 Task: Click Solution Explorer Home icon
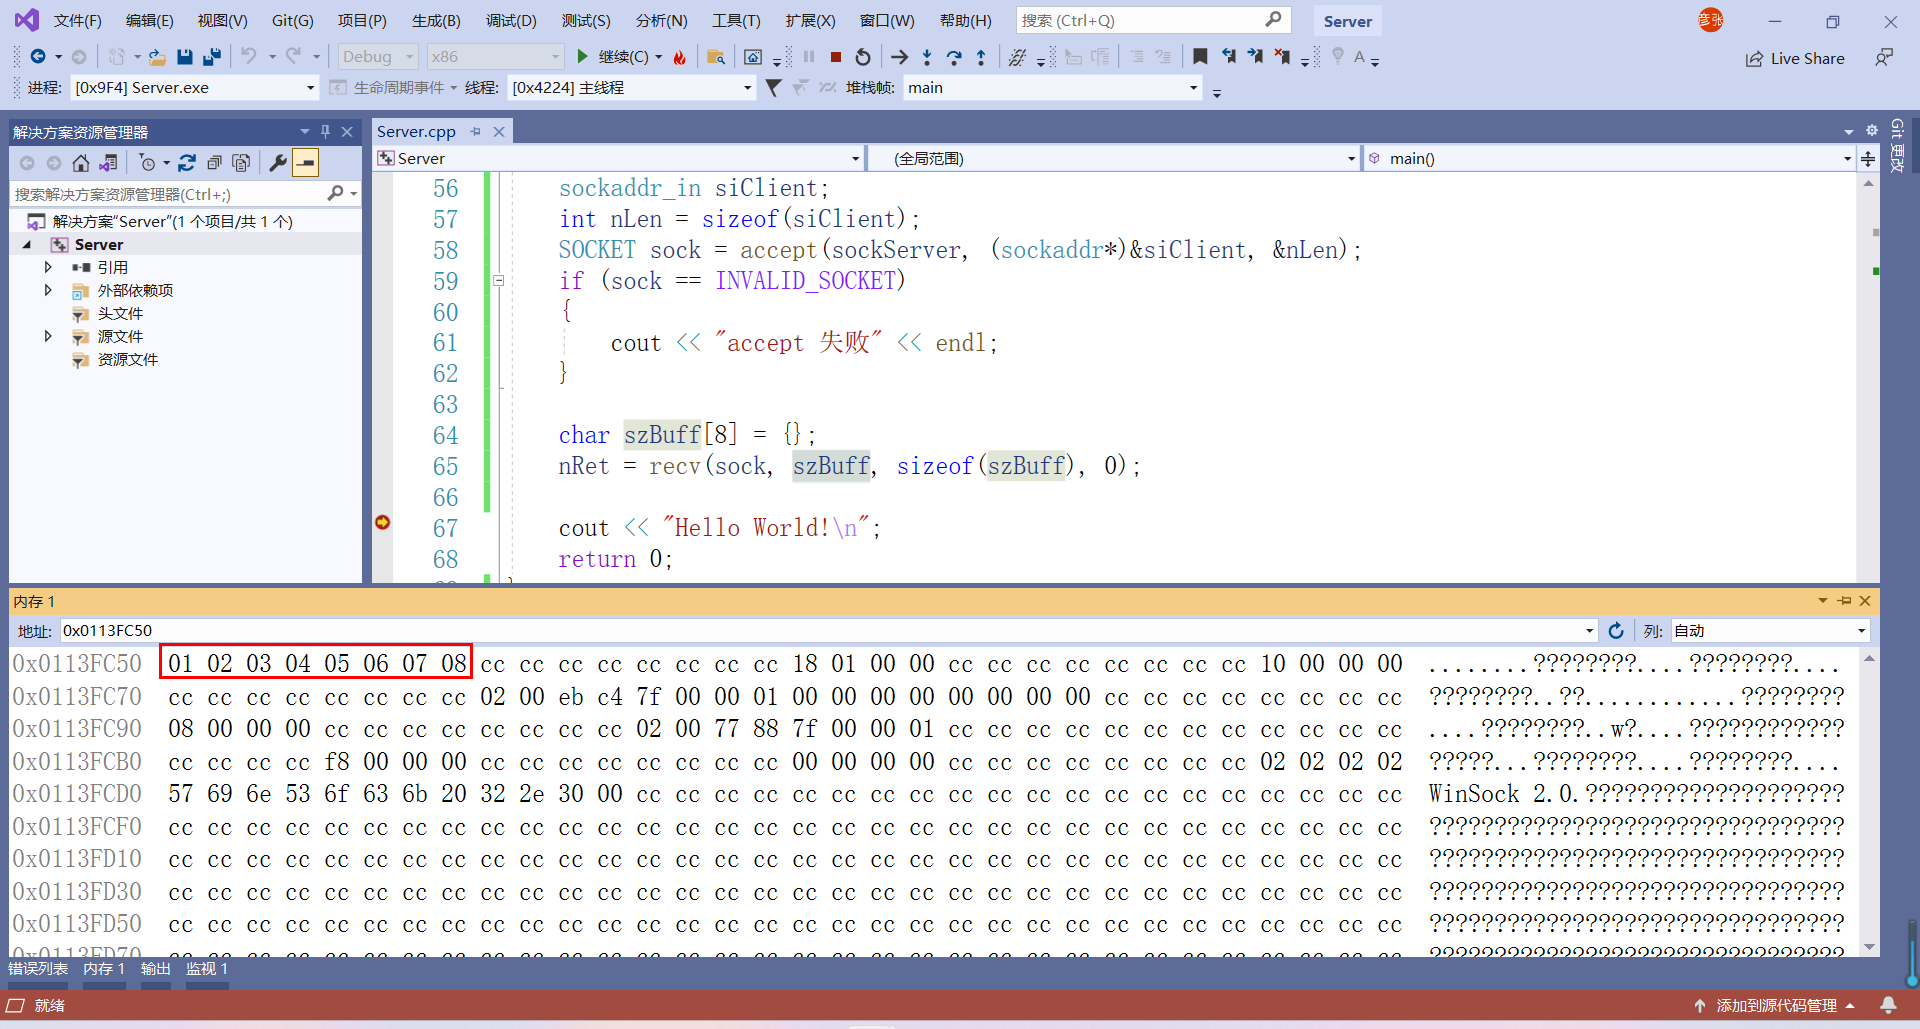(81, 162)
